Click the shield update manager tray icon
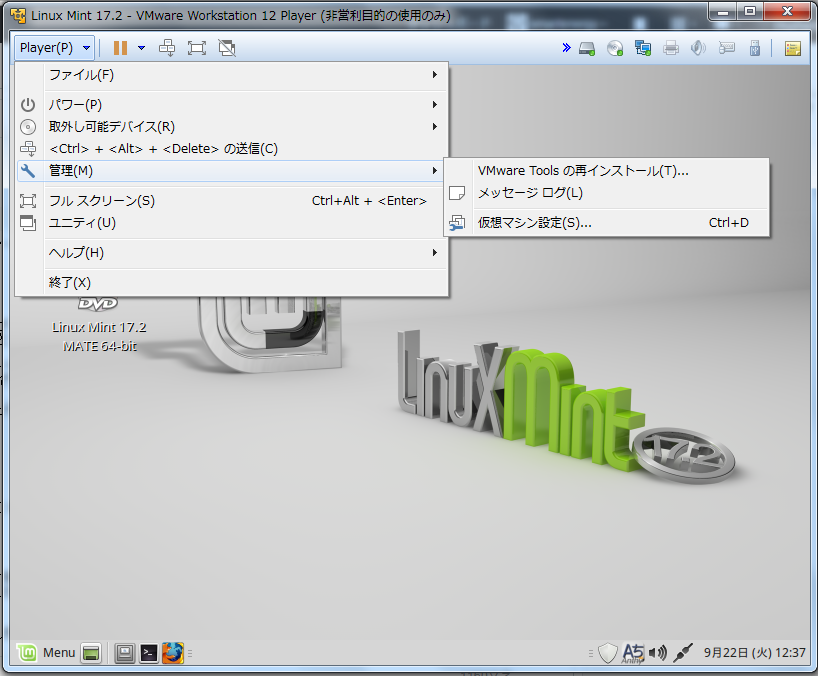 608,653
